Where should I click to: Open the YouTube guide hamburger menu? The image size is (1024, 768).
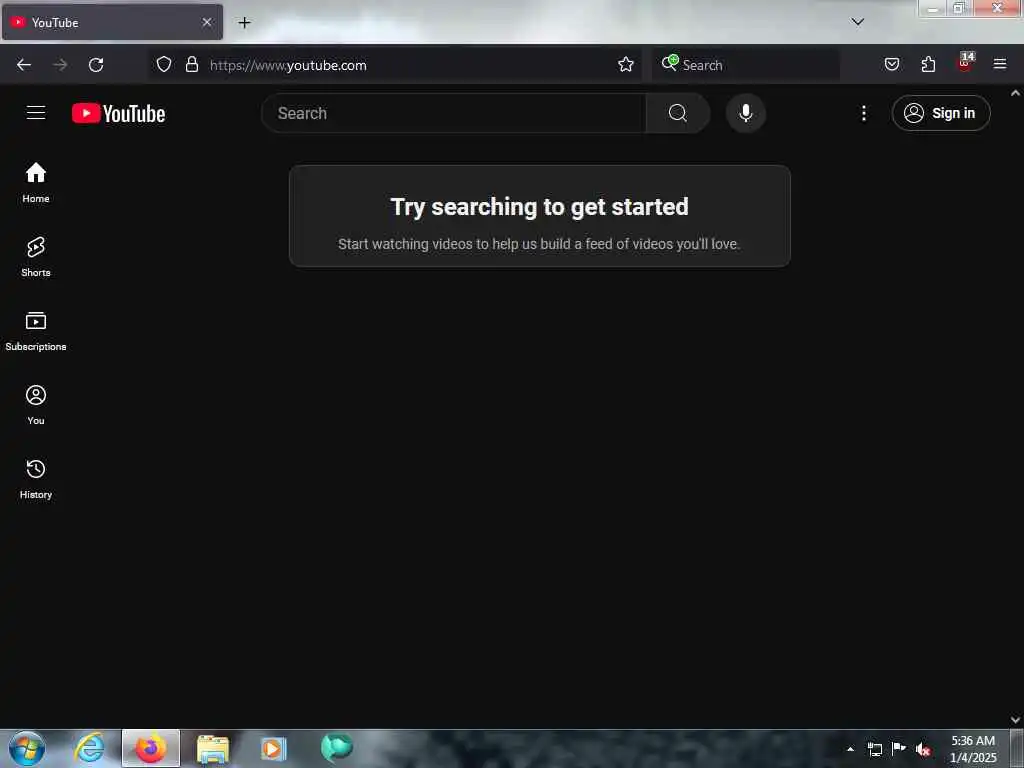point(36,113)
